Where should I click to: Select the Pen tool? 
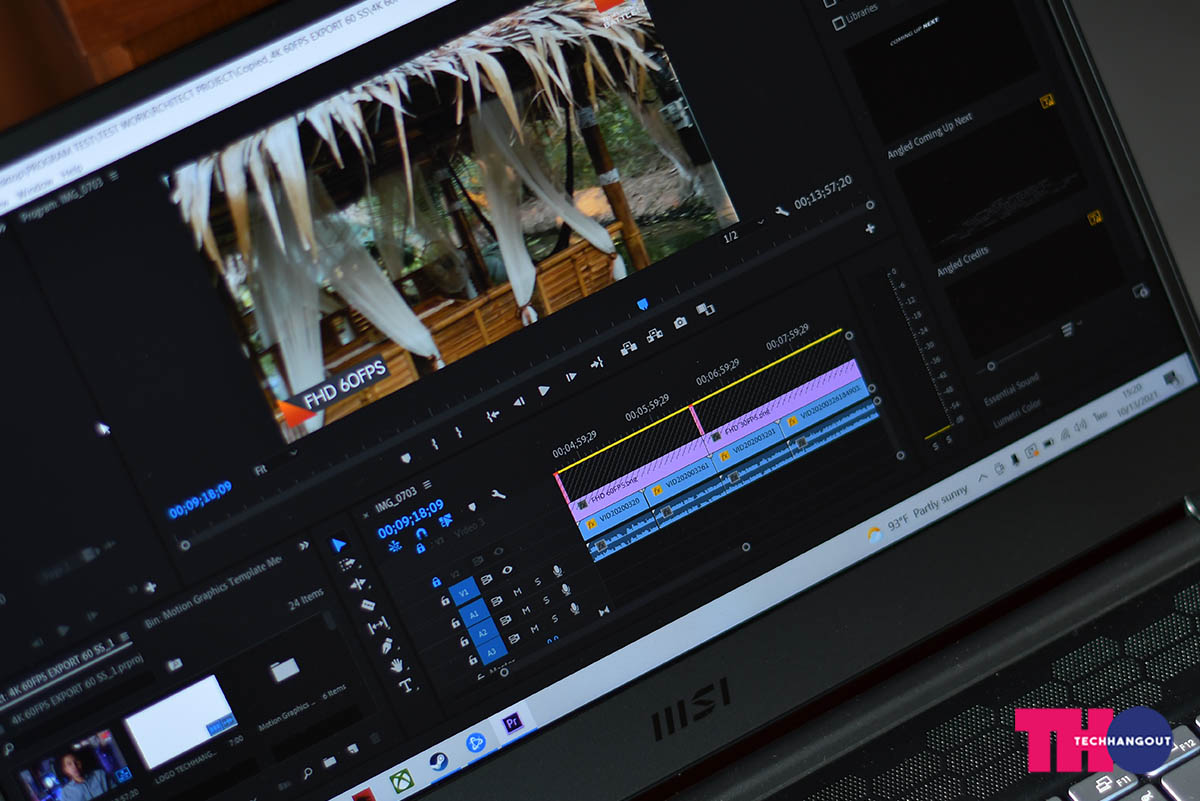388,646
